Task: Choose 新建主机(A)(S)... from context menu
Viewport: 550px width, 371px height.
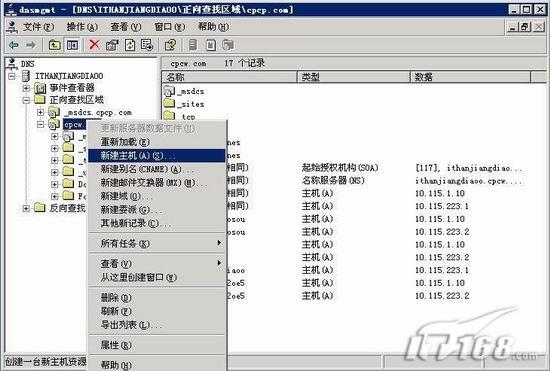Action: point(156,156)
